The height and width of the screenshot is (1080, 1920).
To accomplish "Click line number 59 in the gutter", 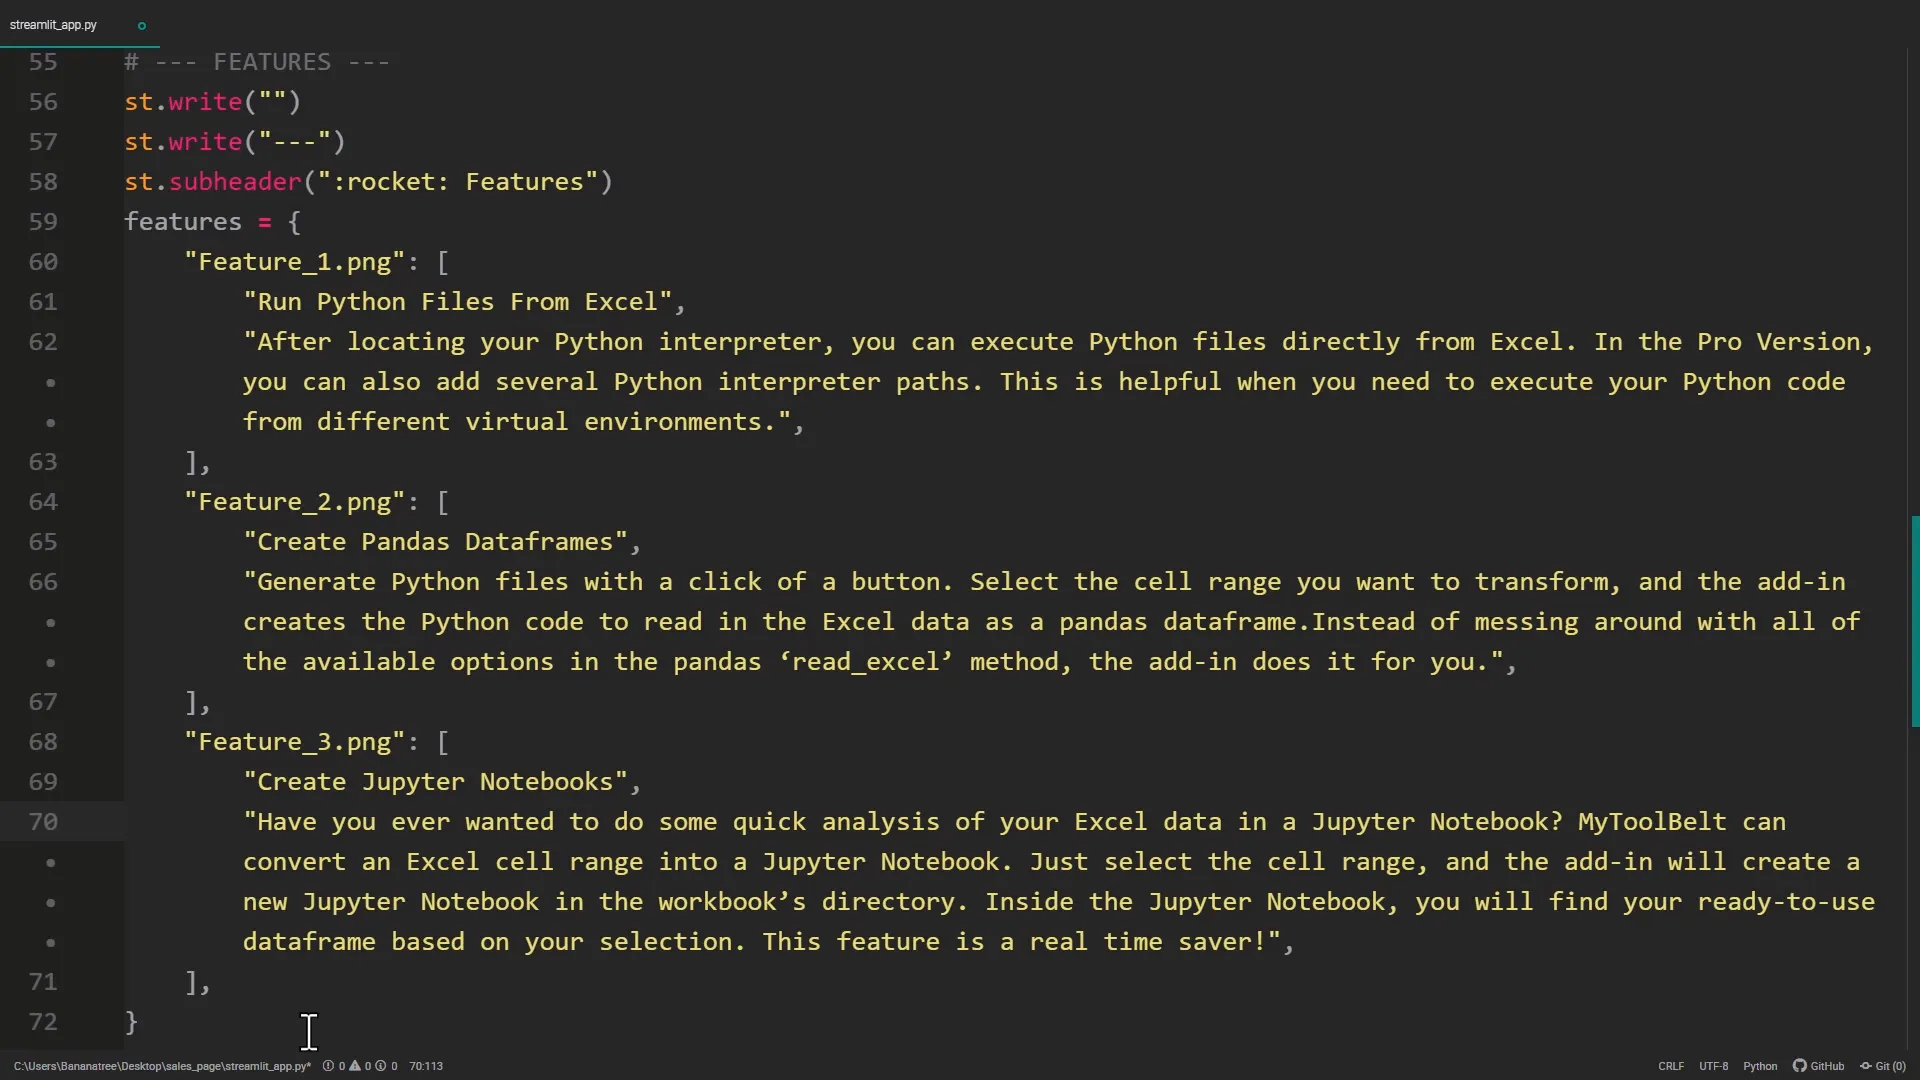I will [x=43, y=222].
